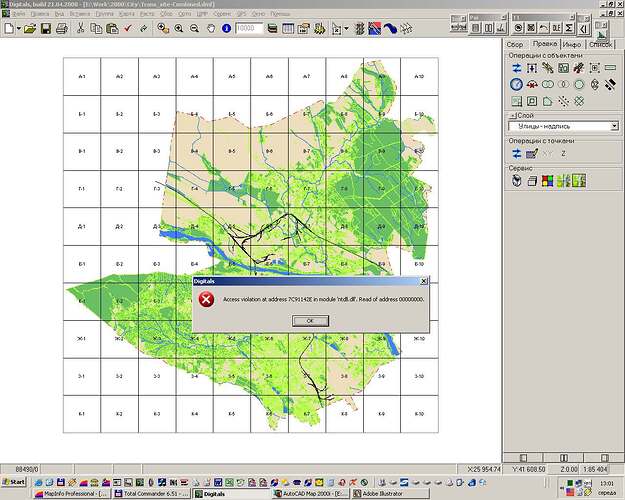This screenshot has width=625, height=500.
Task: Click the diagonal black bars icon
Action: point(610,85)
